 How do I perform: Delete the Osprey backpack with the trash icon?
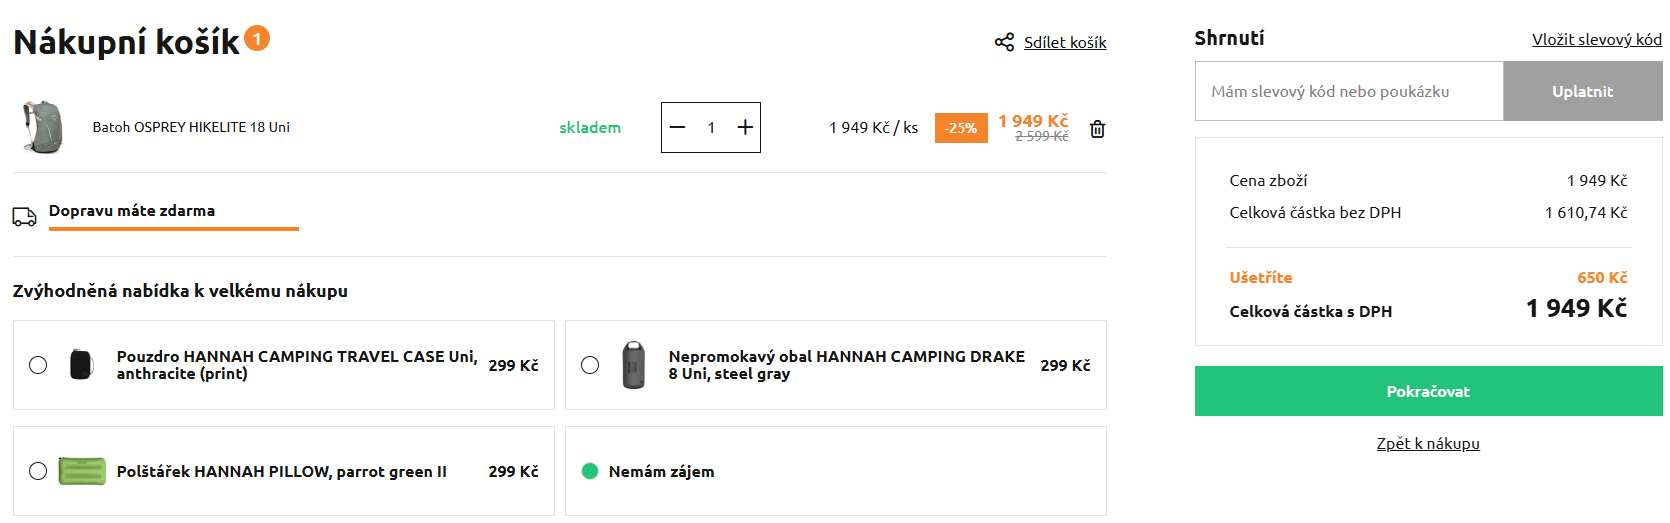click(x=1097, y=129)
